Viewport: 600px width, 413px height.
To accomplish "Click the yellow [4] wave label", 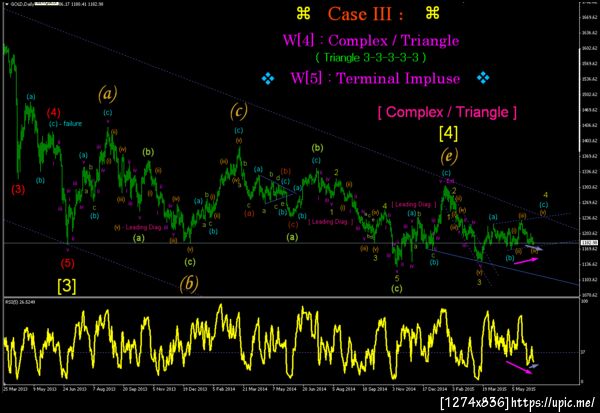I will 448,133.
